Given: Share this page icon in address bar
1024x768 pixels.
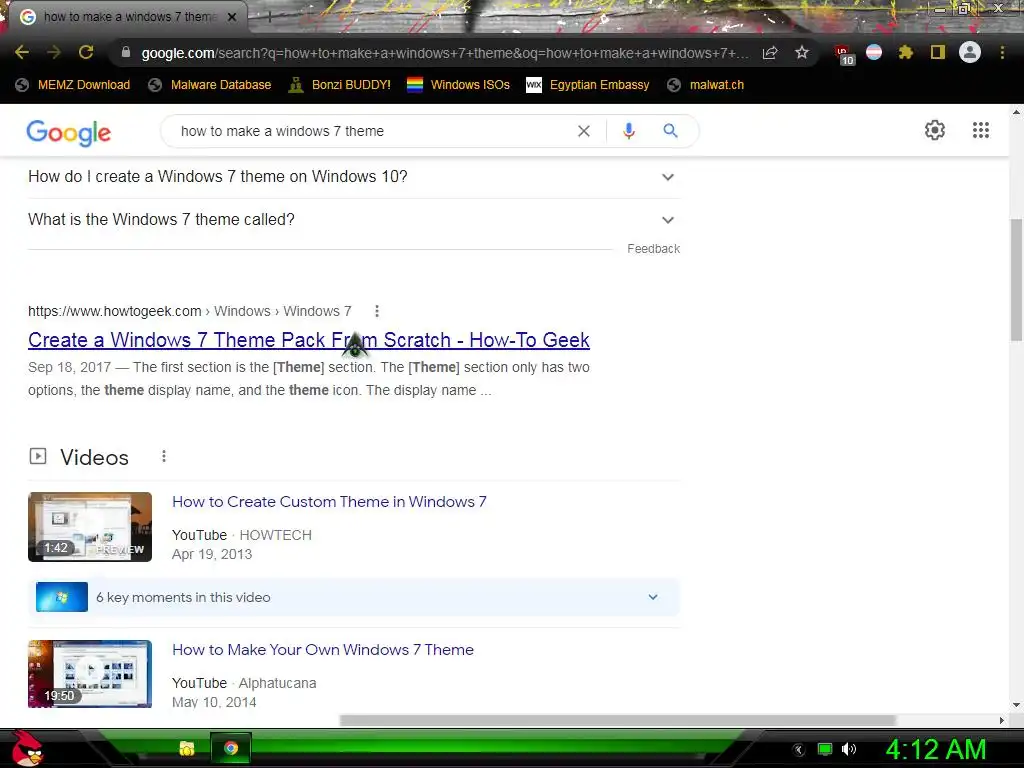Looking at the screenshot, I should (770, 53).
